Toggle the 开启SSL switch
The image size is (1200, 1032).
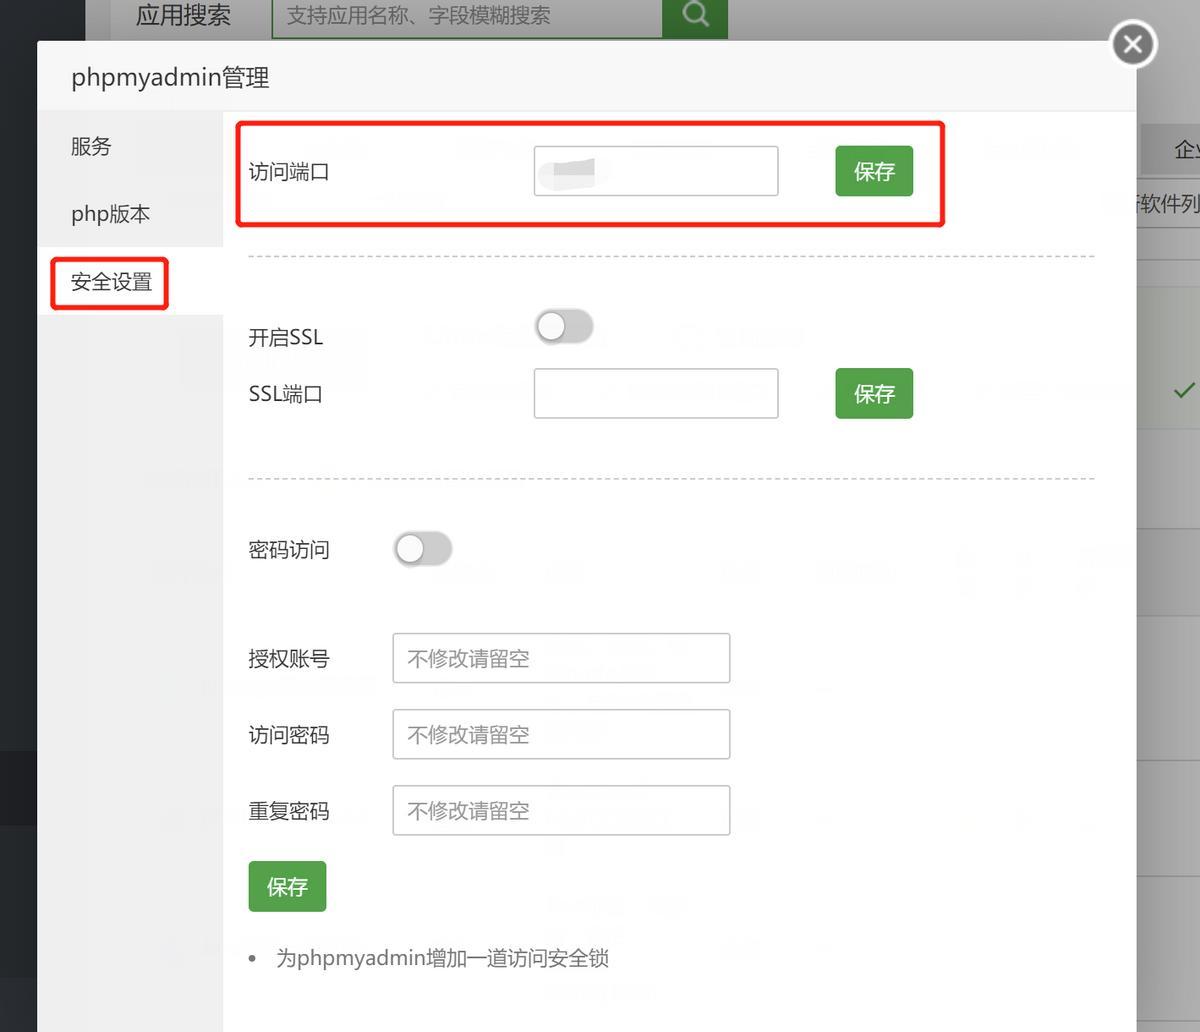[564, 327]
